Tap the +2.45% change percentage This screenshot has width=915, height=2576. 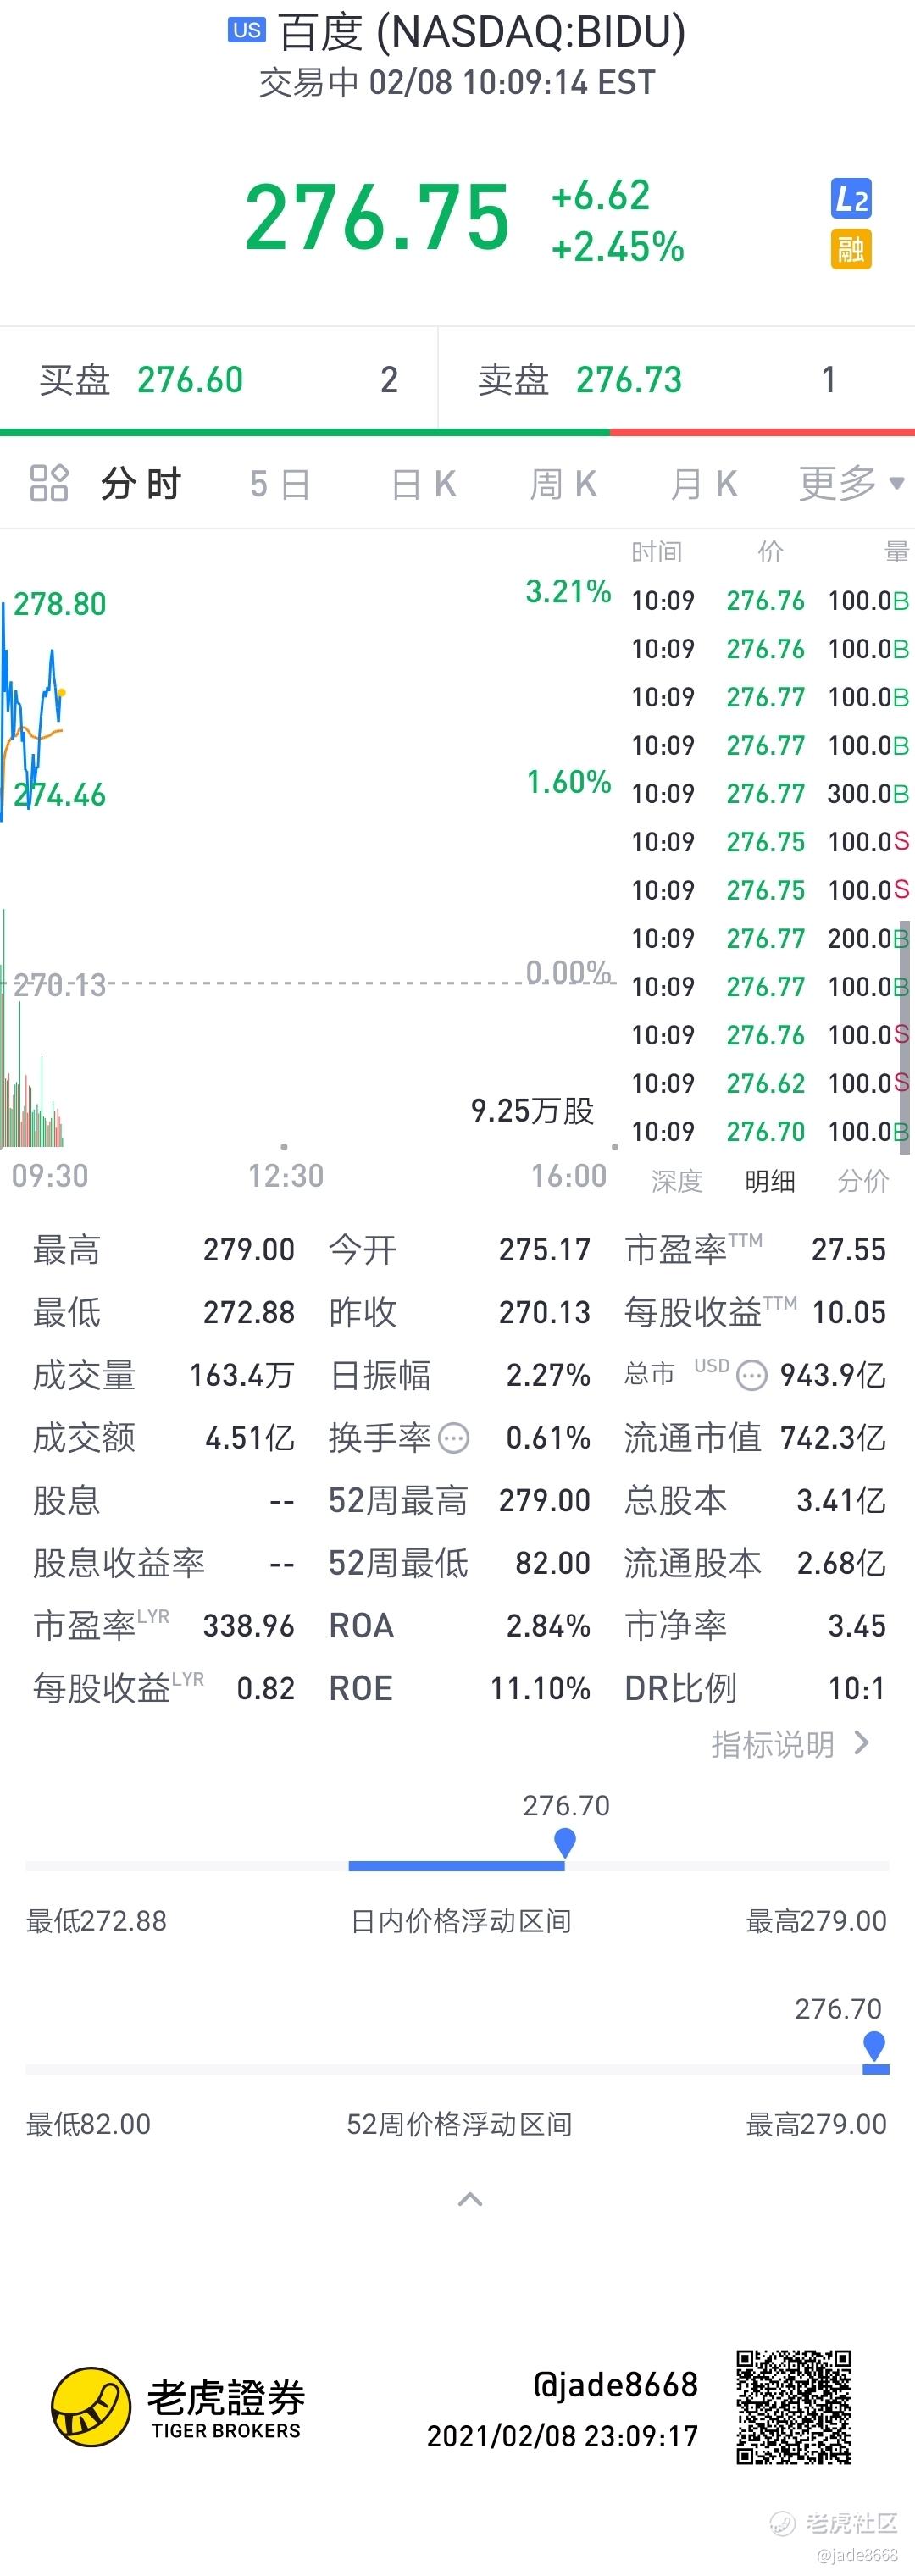pos(618,246)
